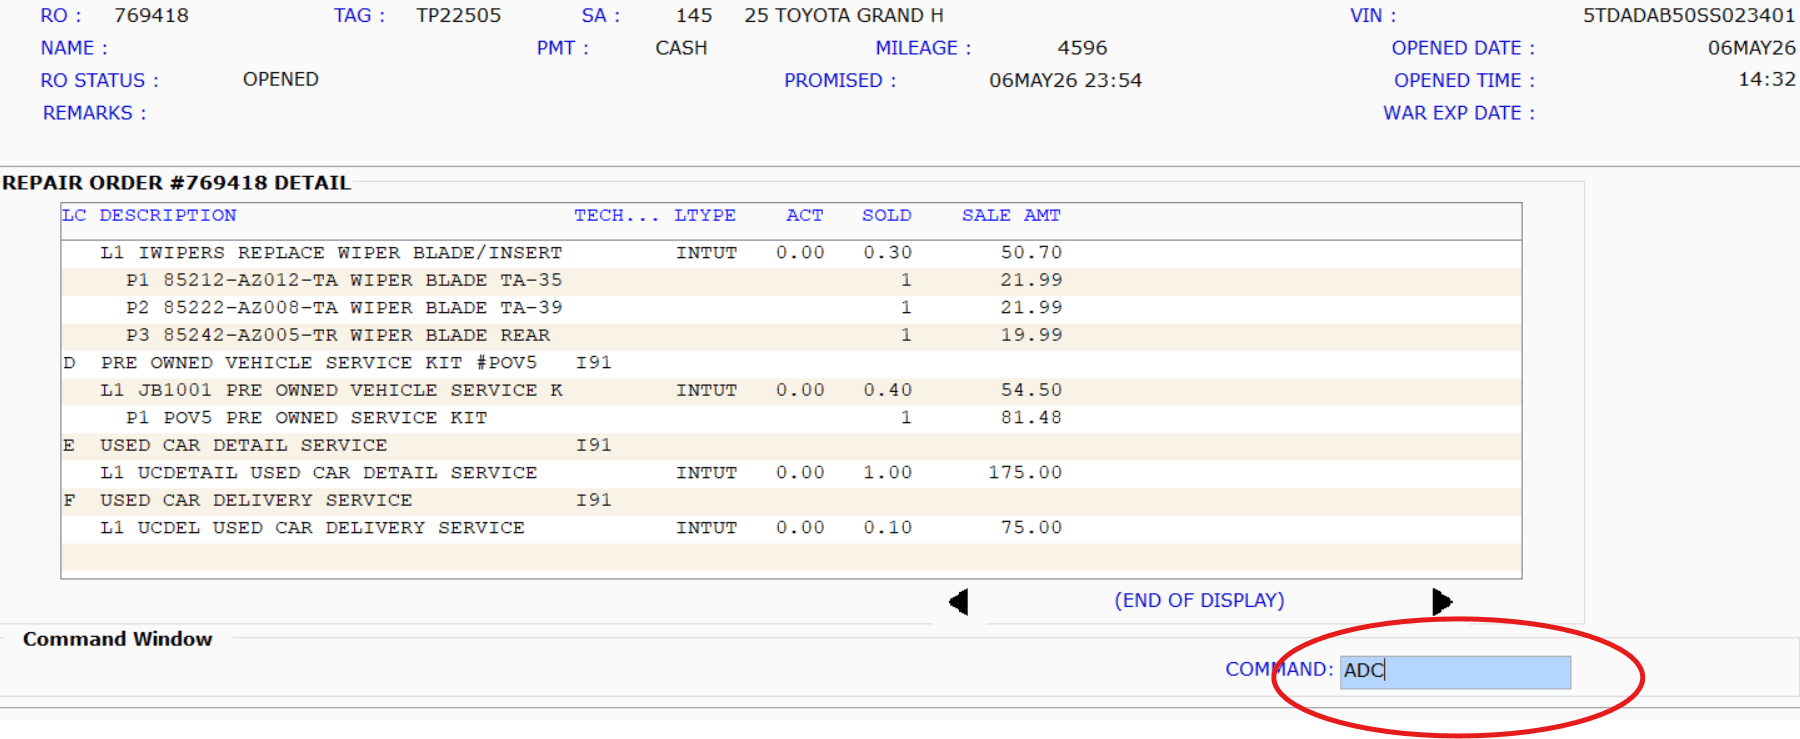
Task: Click the REMARKS label
Action: (x=94, y=114)
